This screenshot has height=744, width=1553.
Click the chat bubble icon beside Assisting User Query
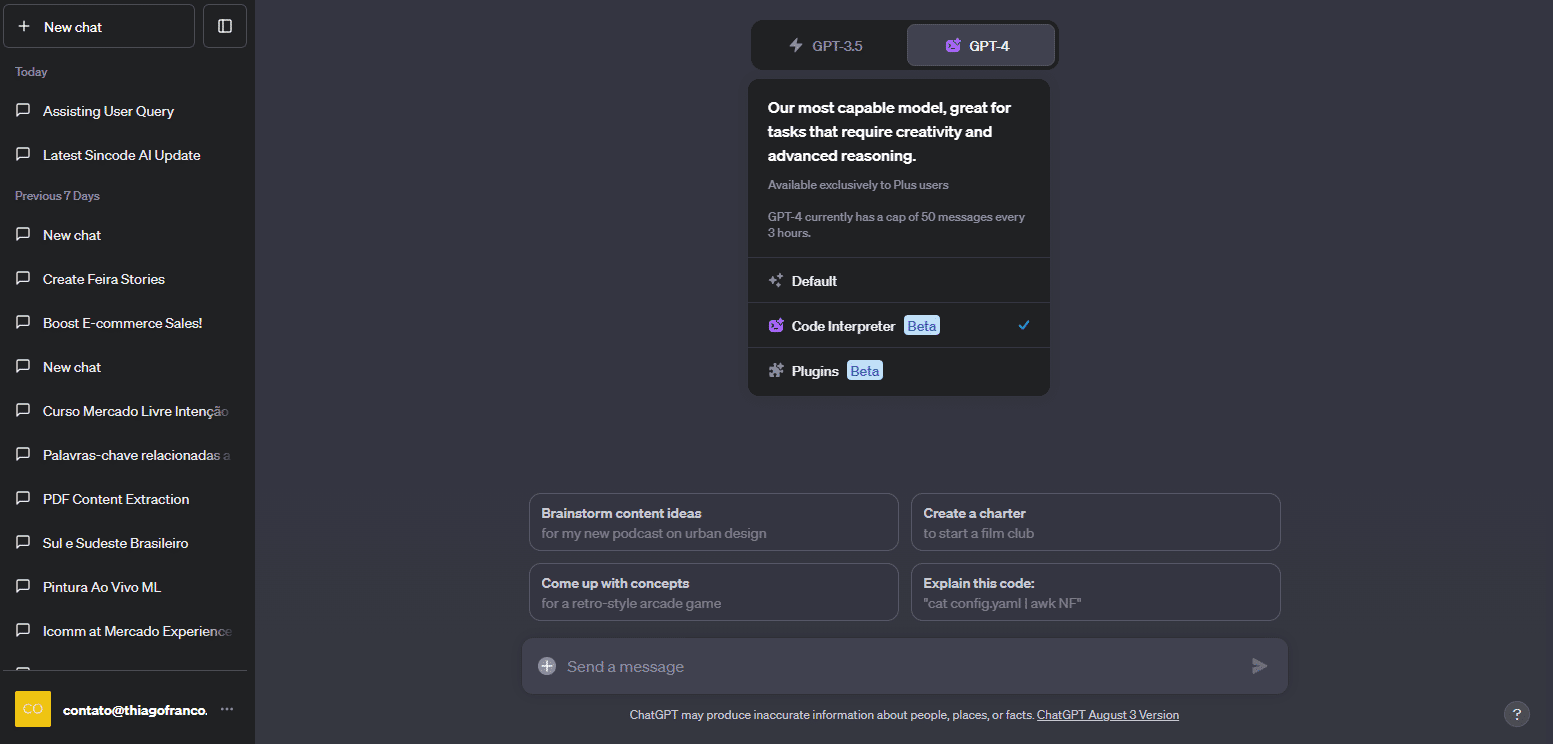point(23,111)
